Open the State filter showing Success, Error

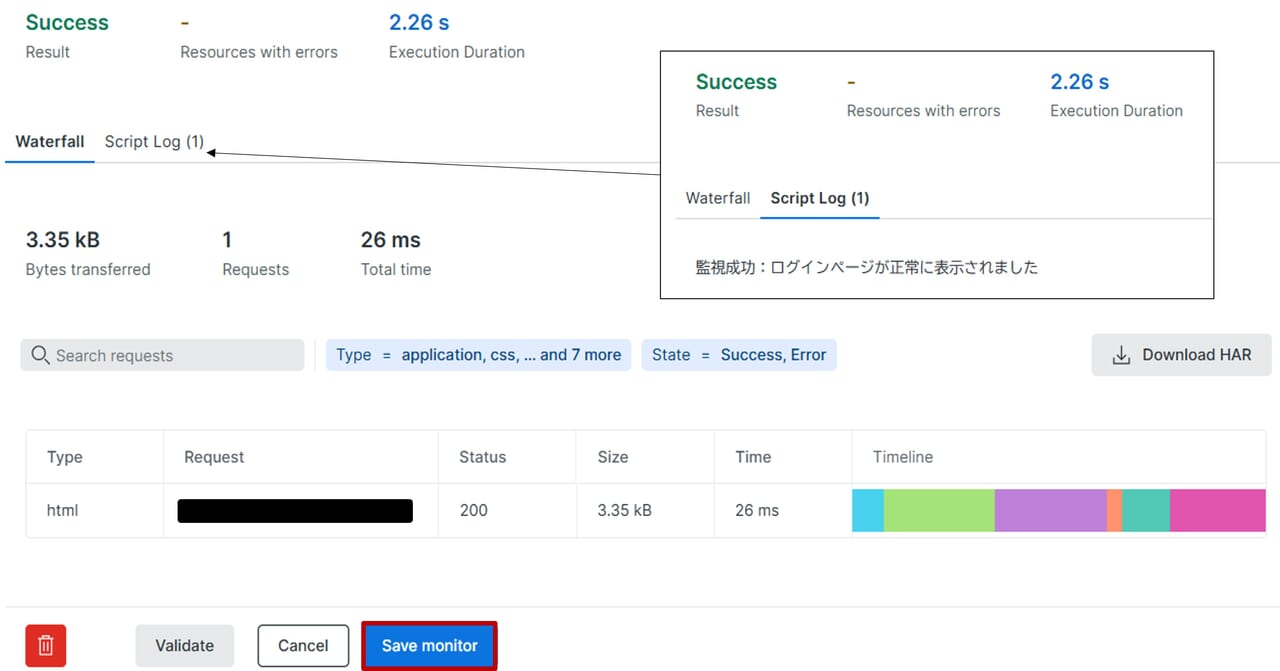click(x=739, y=355)
